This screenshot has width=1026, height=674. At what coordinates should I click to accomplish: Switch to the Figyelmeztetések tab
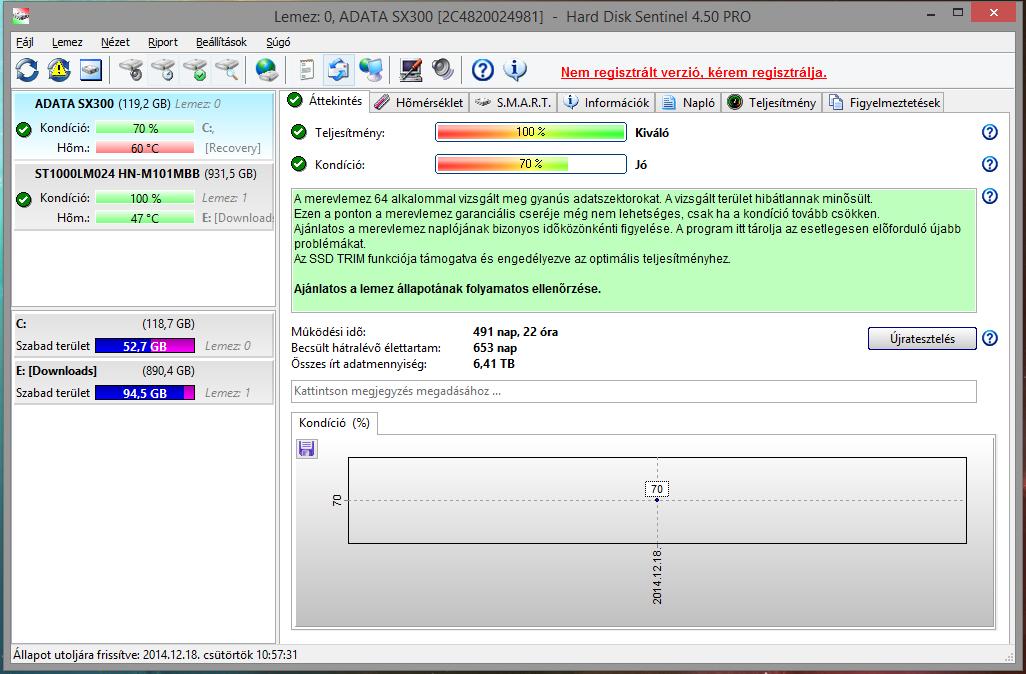[884, 103]
